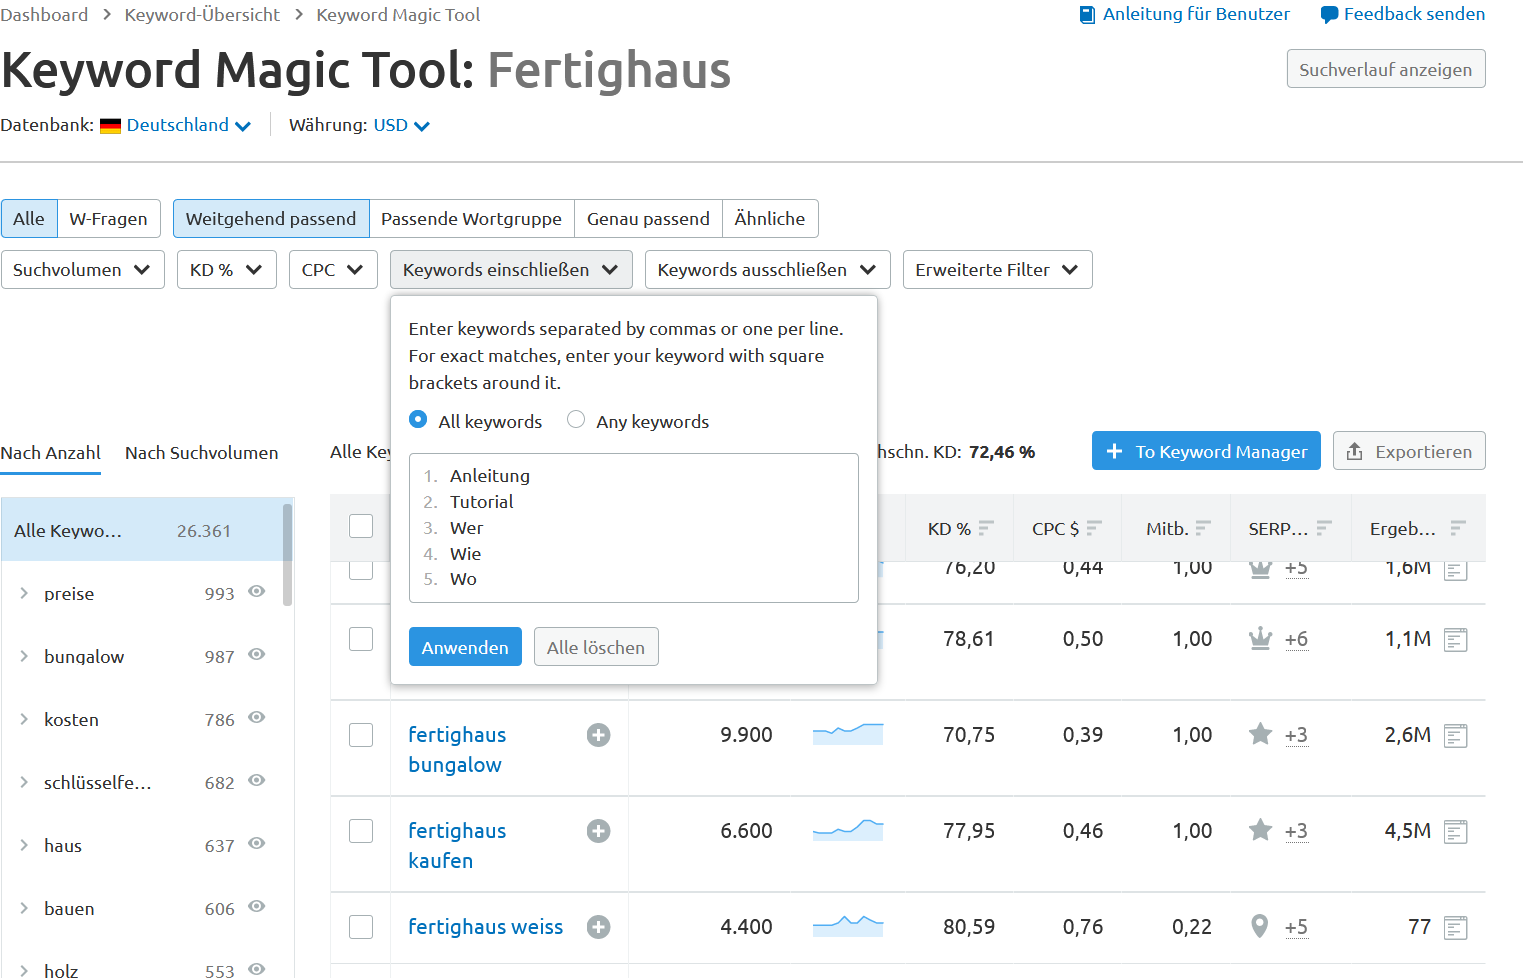
Task: Sort by KD % column filter icon
Action: pos(986,528)
